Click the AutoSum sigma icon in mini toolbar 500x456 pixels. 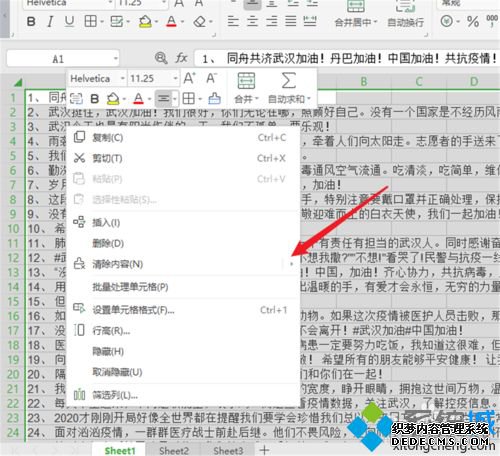[x=289, y=81]
